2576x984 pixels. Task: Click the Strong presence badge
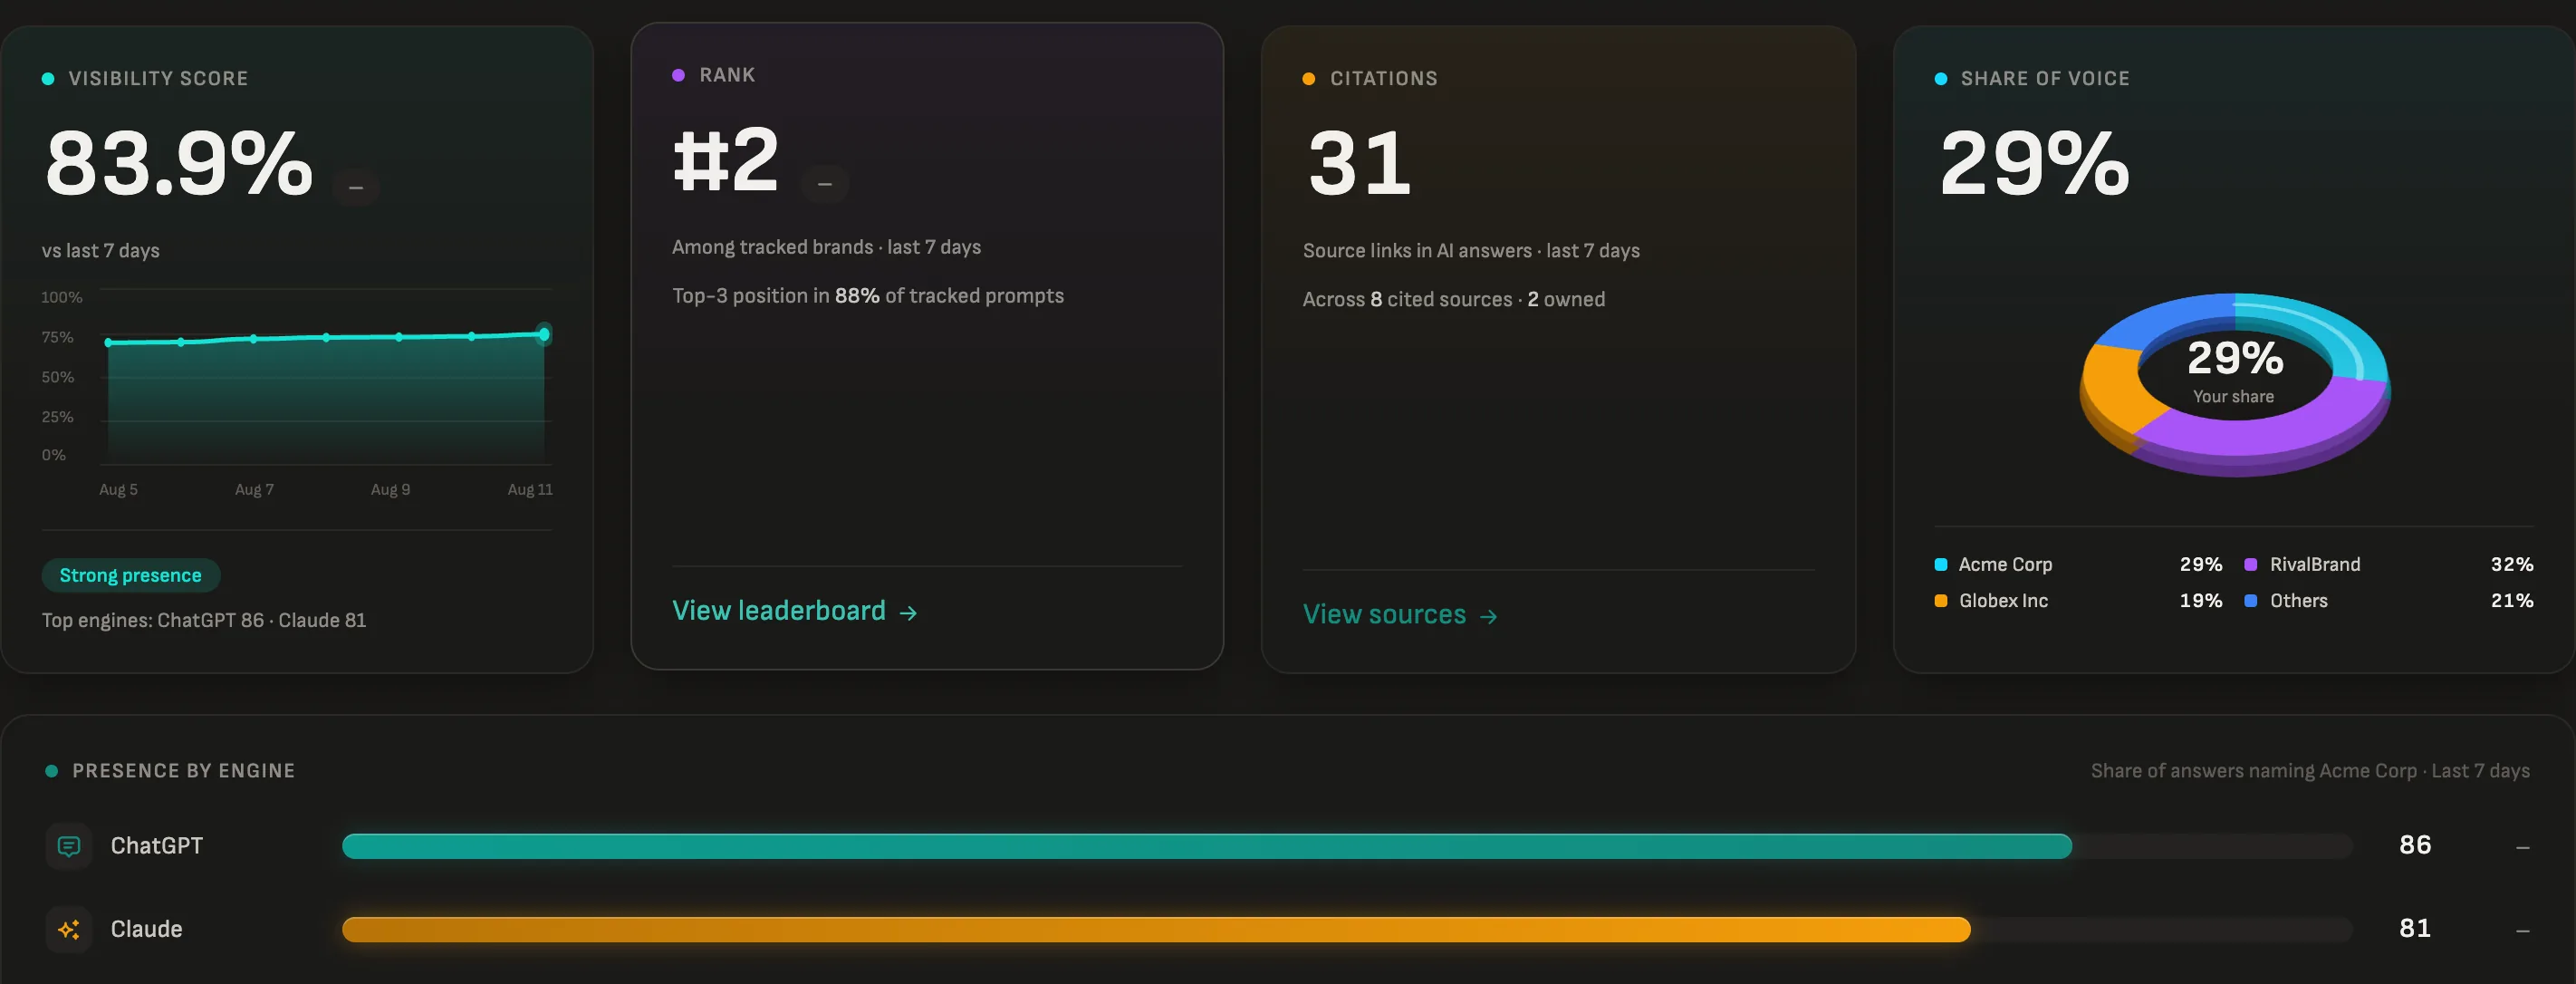click(x=131, y=575)
